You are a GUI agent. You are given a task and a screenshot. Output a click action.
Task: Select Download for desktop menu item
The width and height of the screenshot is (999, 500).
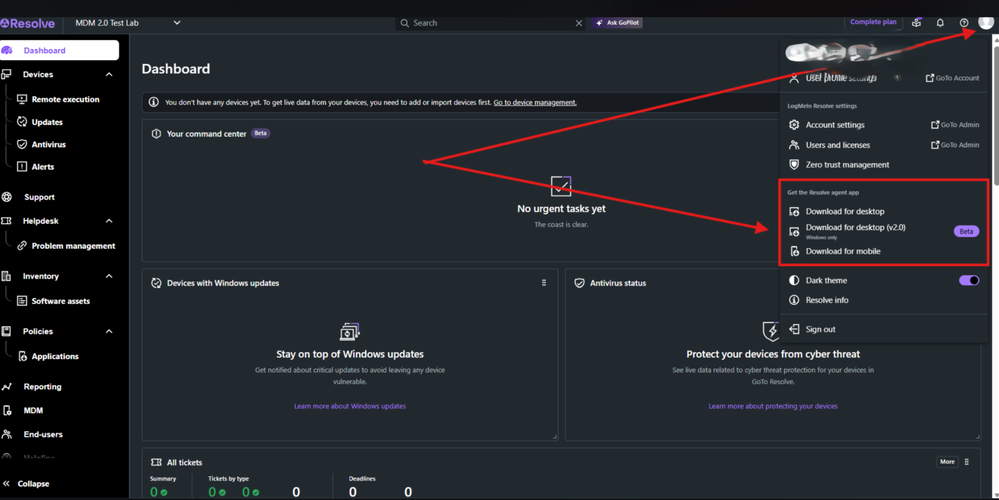(x=844, y=212)
